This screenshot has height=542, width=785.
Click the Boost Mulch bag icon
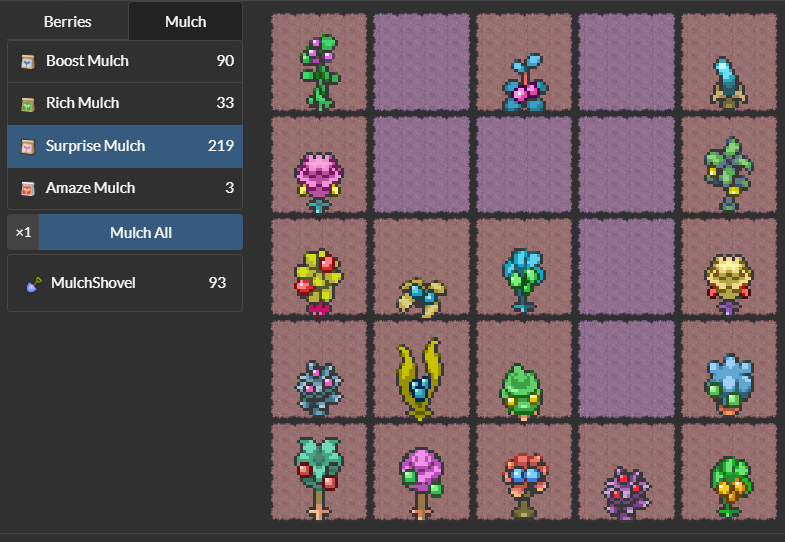[x=28, y=62]
